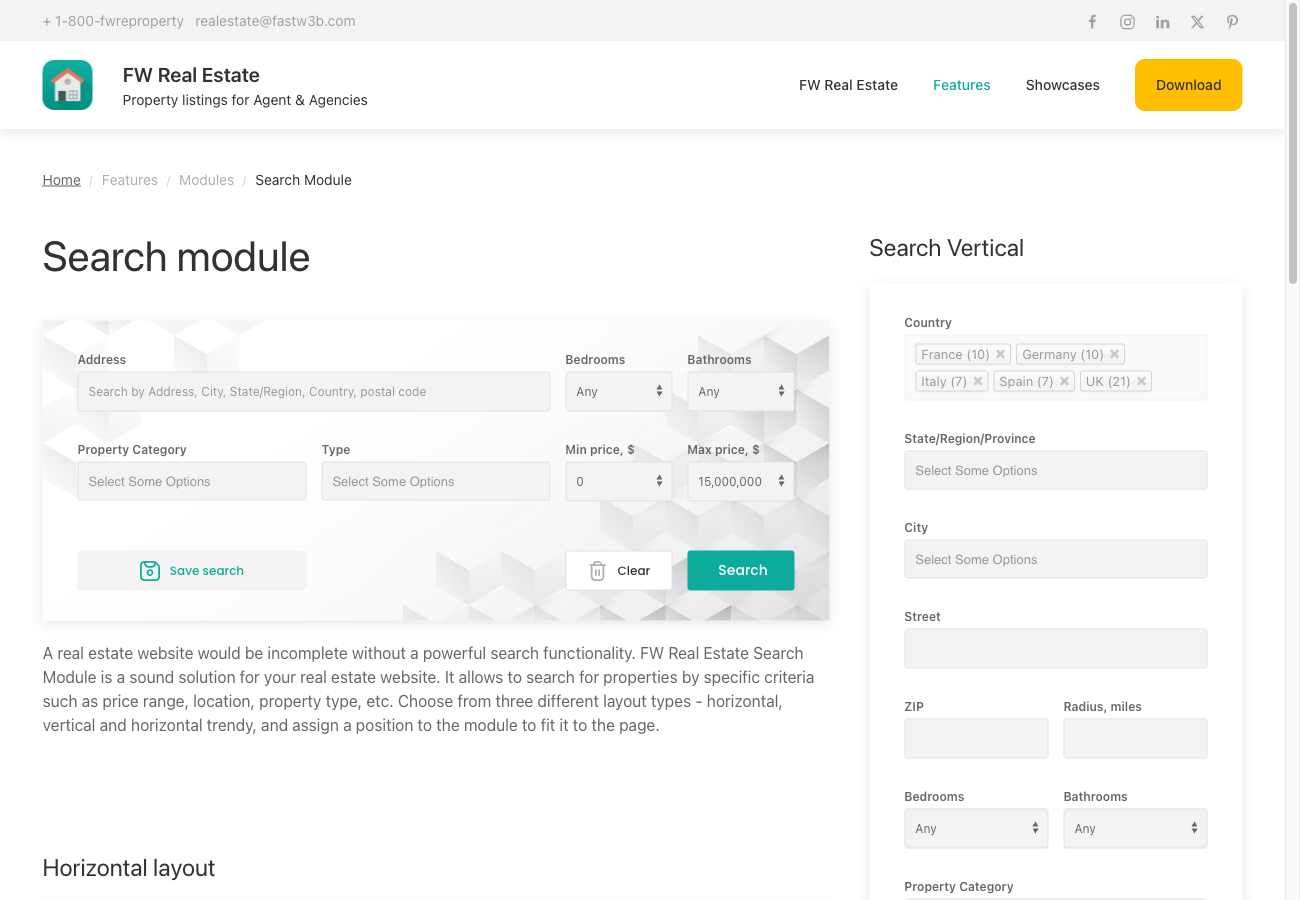Visit the LinkedIn page icon
The image size is (1300, 900).
[1162, 21]
